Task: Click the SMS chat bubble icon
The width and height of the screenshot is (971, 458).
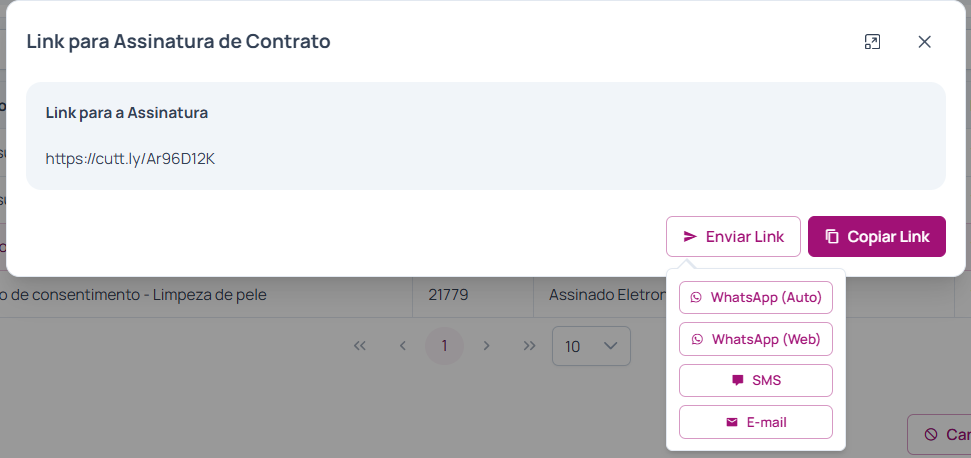Action: point(738,380)
